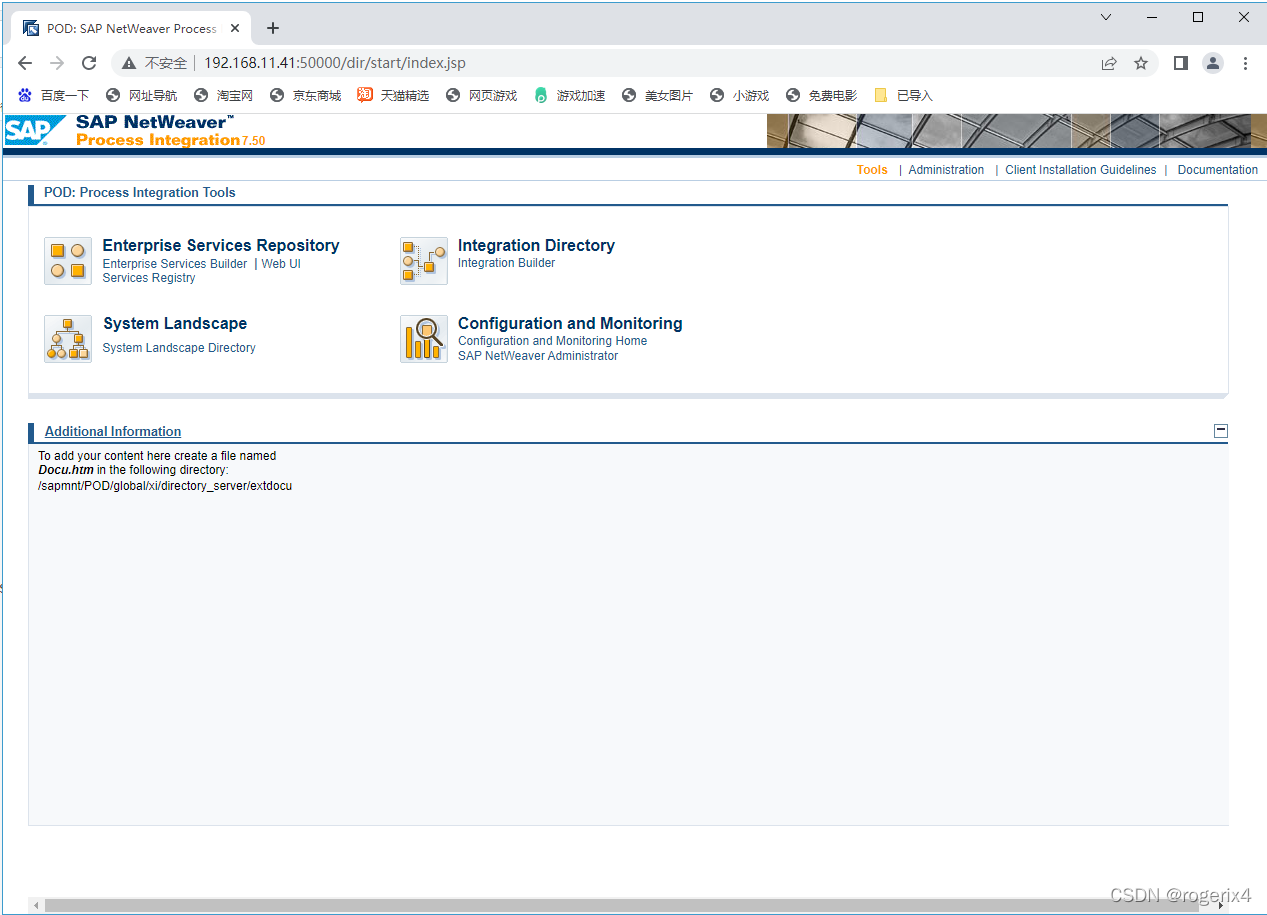Reload the page with refresh icon

click(89, 63)
